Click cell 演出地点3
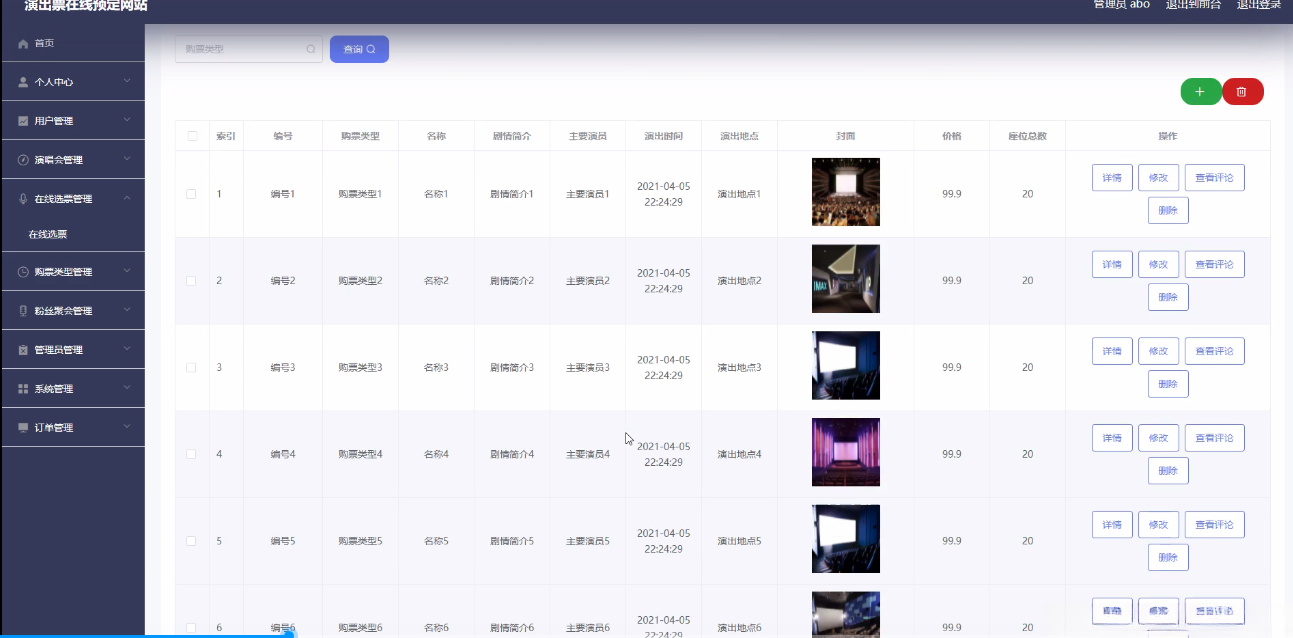The image size is (1293, 638). point(739,368)
